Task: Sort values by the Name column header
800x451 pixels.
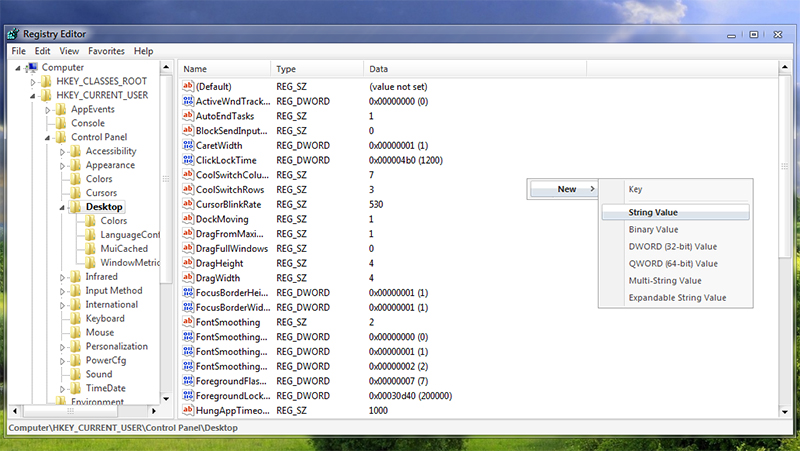Action: tap(224, 69)
